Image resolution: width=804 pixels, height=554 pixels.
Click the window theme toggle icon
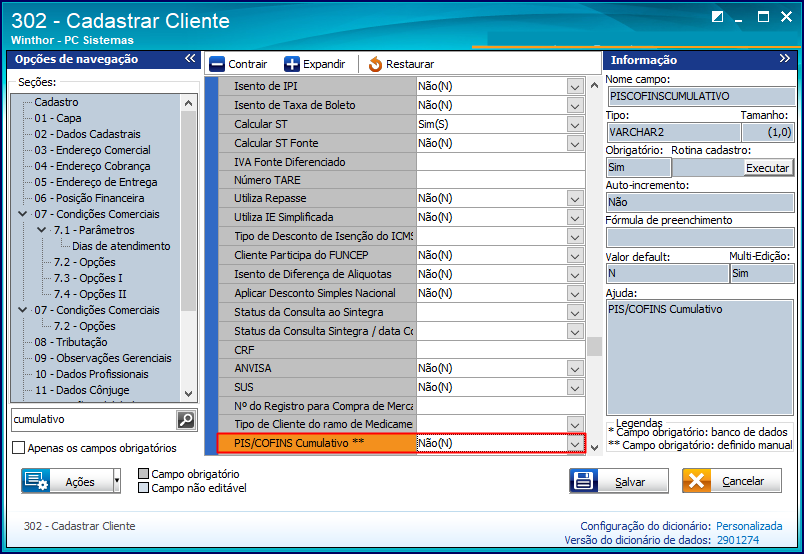point(717,16)
